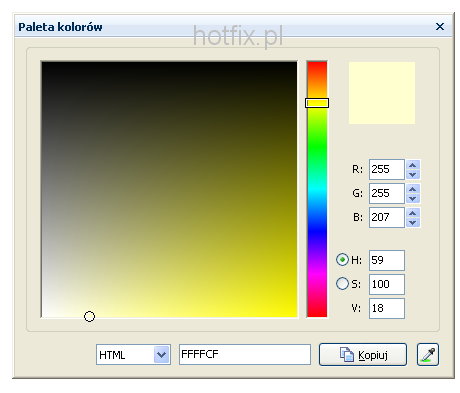Click the circular selector in the color gradient
460x393 pixels.
tap(89, 316)
